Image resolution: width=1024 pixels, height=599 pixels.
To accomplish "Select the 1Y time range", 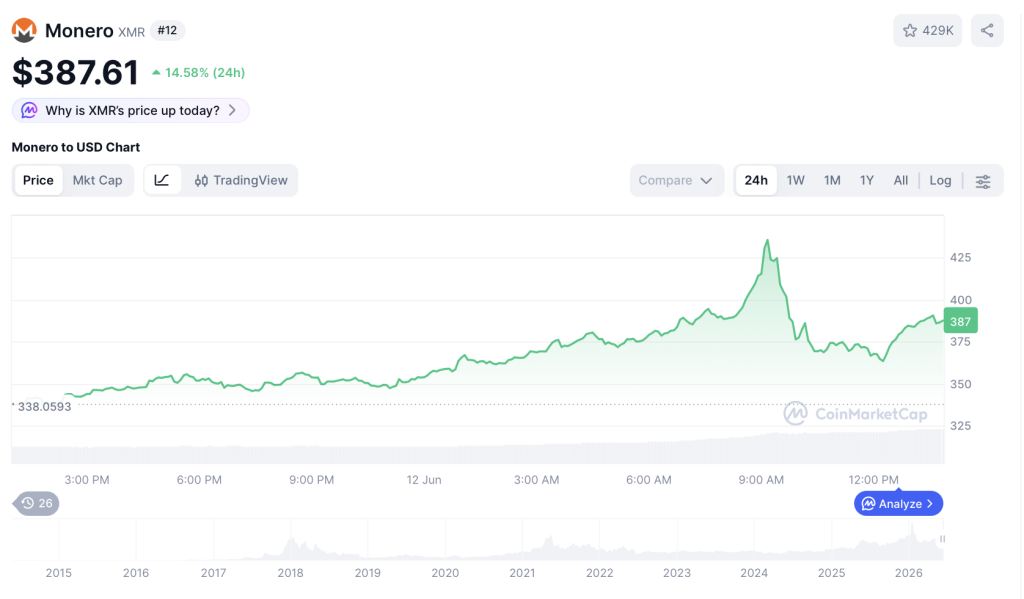I will [x=867, y=180].
